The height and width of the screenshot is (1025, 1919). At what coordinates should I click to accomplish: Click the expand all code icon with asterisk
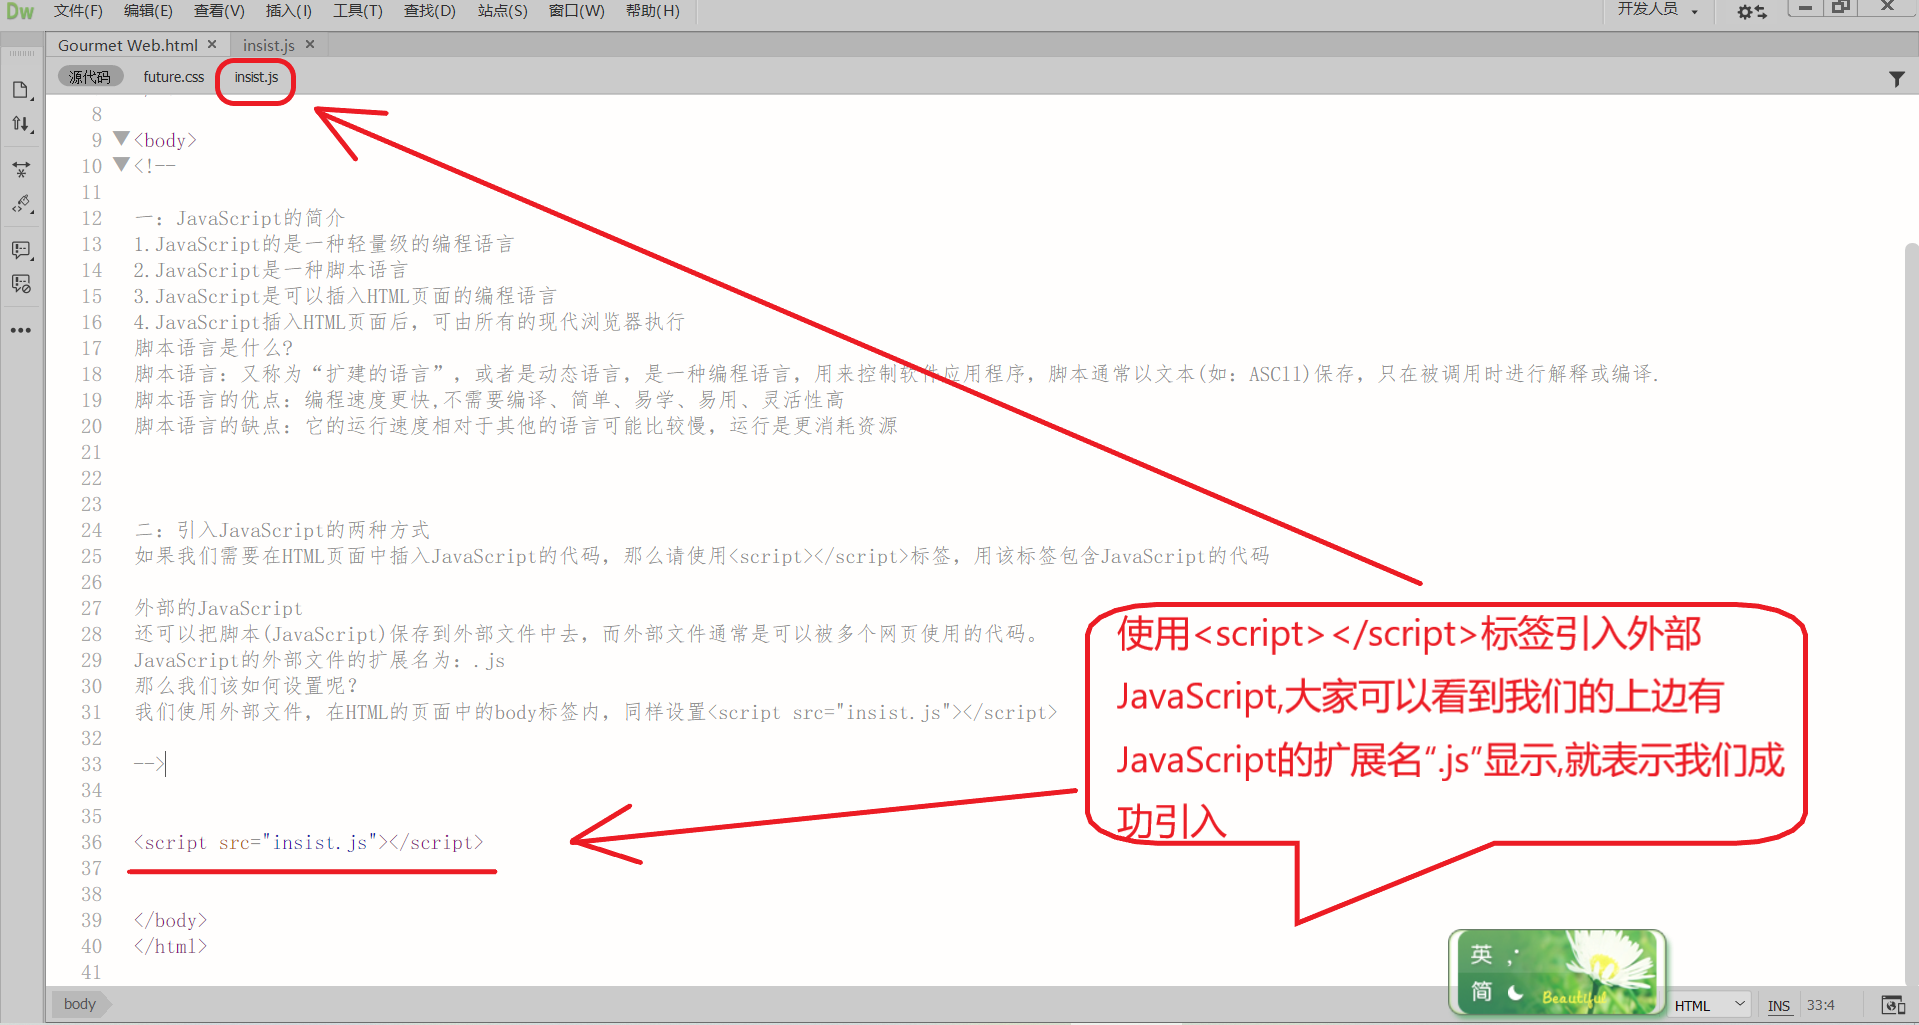[x=21, y=170]
